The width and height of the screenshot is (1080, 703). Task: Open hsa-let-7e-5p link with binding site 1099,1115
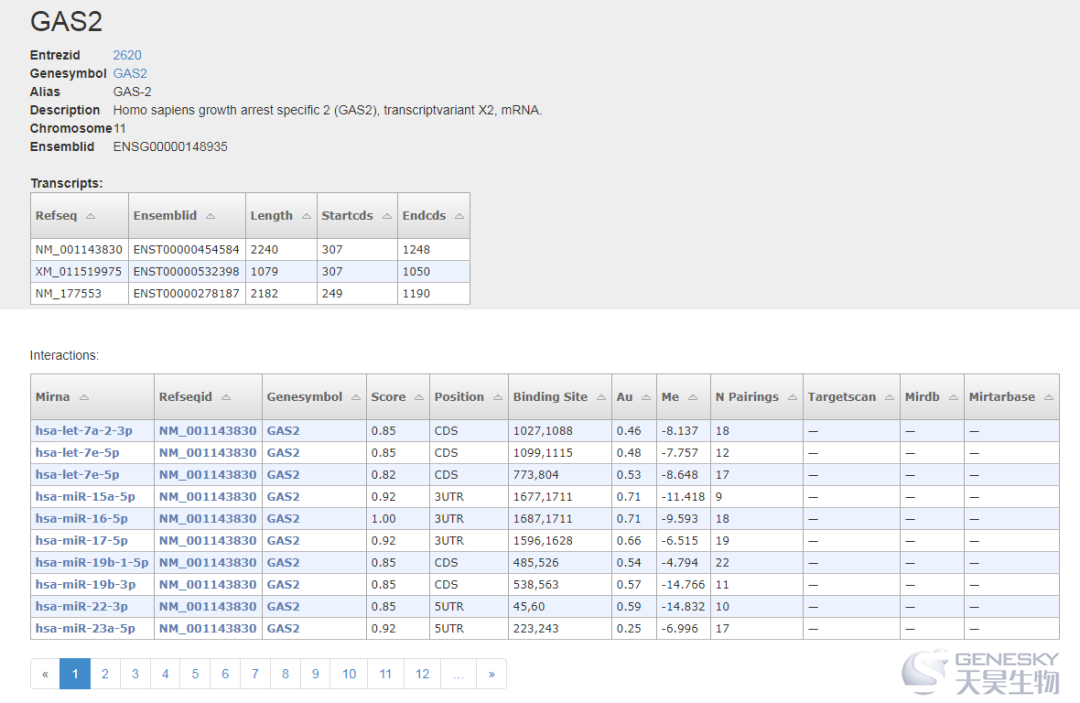click(x=77, y=453)
